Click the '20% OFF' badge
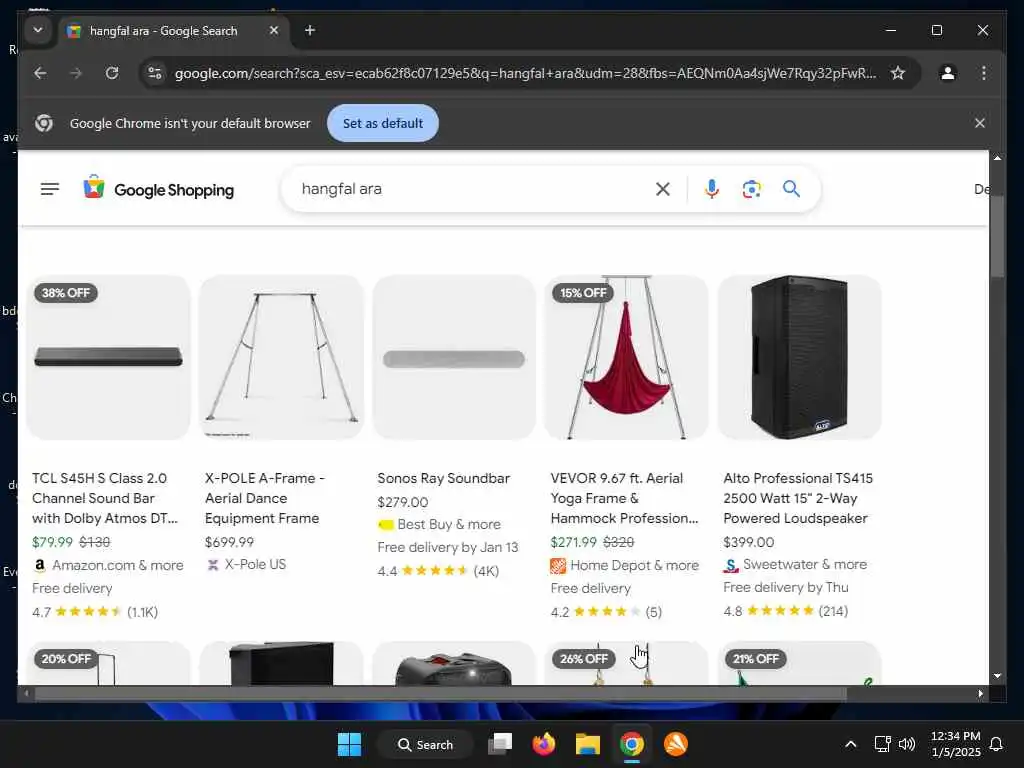The height and width of the screenshot is (768, 1024). (66, 659)
